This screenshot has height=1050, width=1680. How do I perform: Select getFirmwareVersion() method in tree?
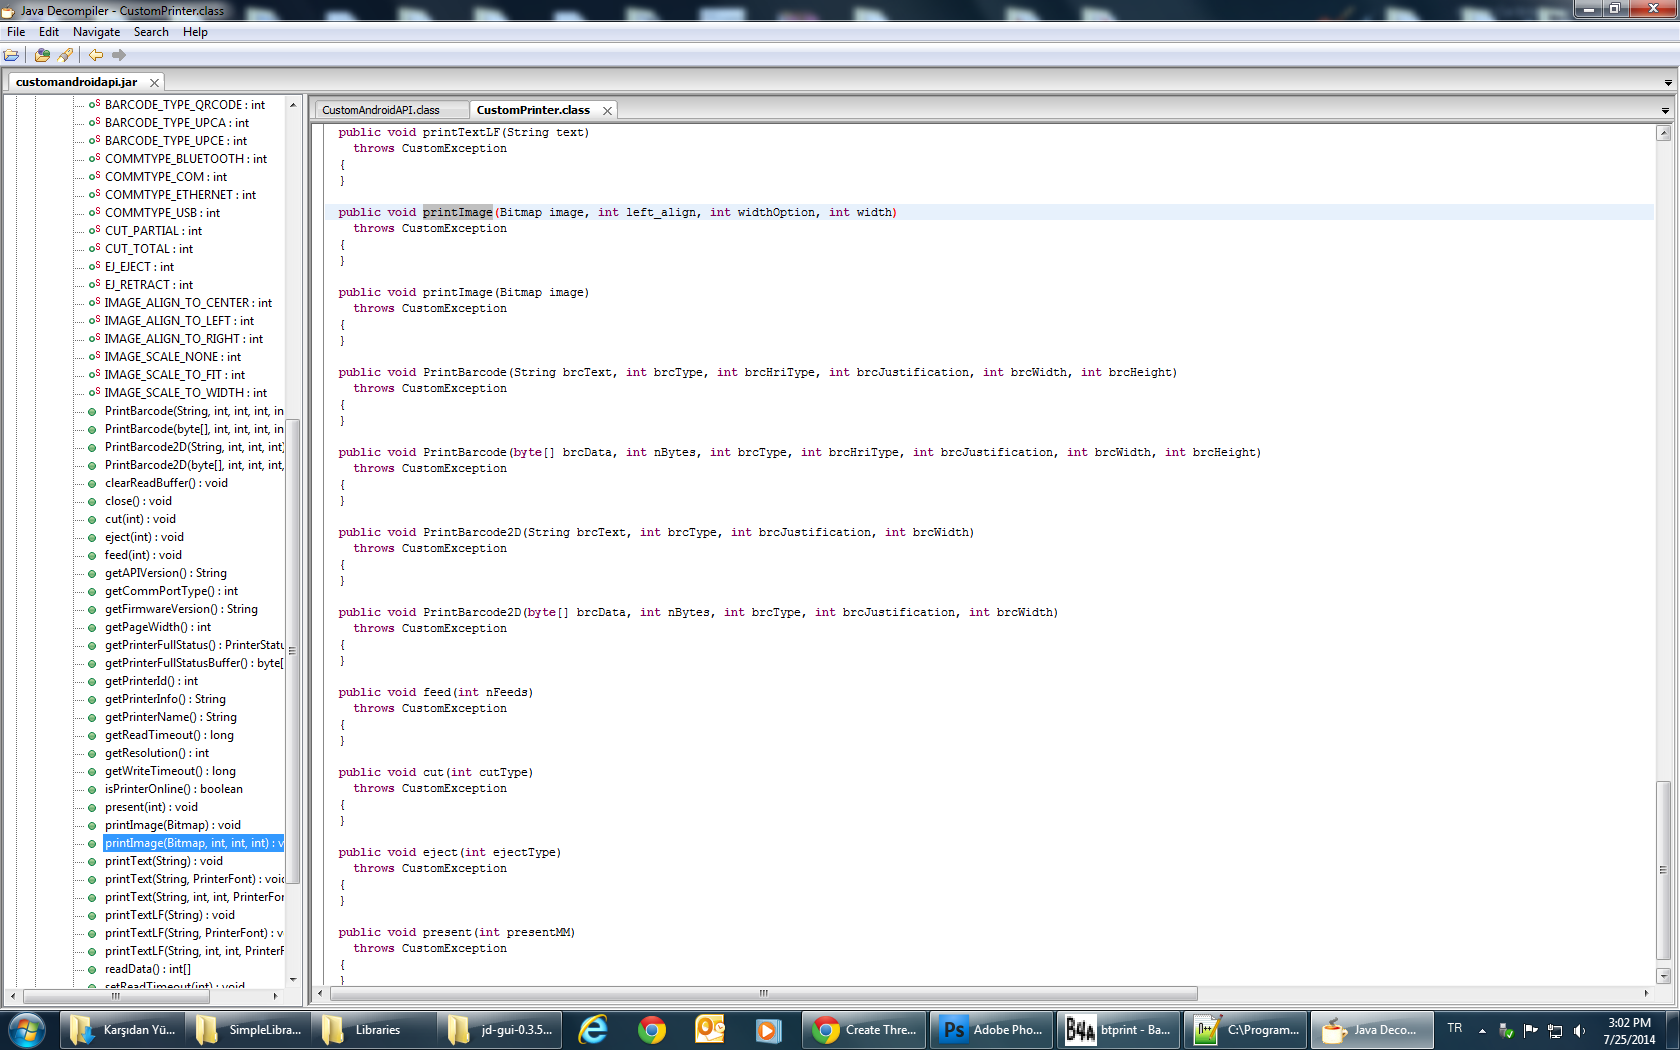[x=181, y=609]
